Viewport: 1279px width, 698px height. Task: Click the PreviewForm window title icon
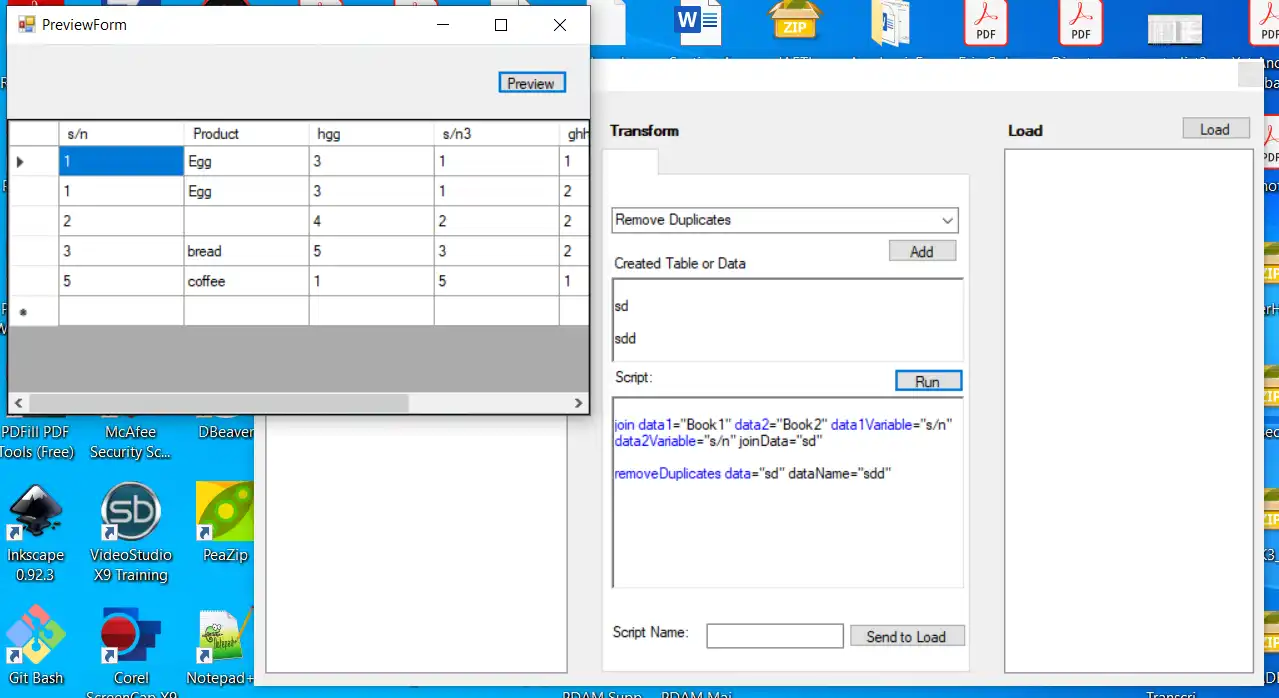pyautogui.click(x=26, y=25)
